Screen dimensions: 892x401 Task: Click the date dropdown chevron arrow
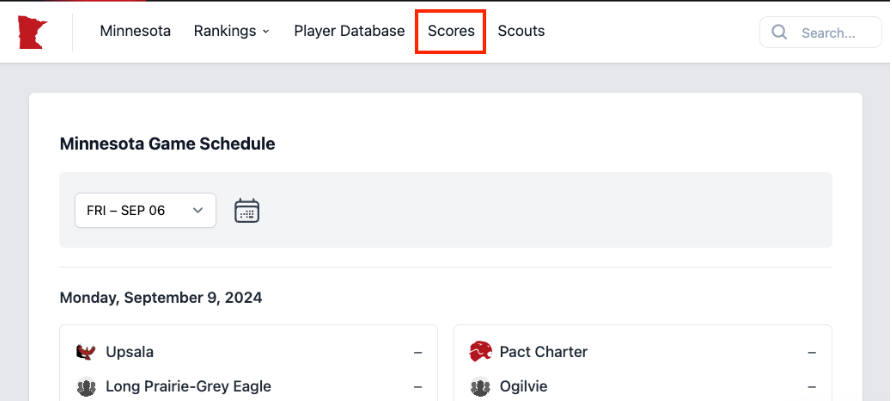[198, 210]
